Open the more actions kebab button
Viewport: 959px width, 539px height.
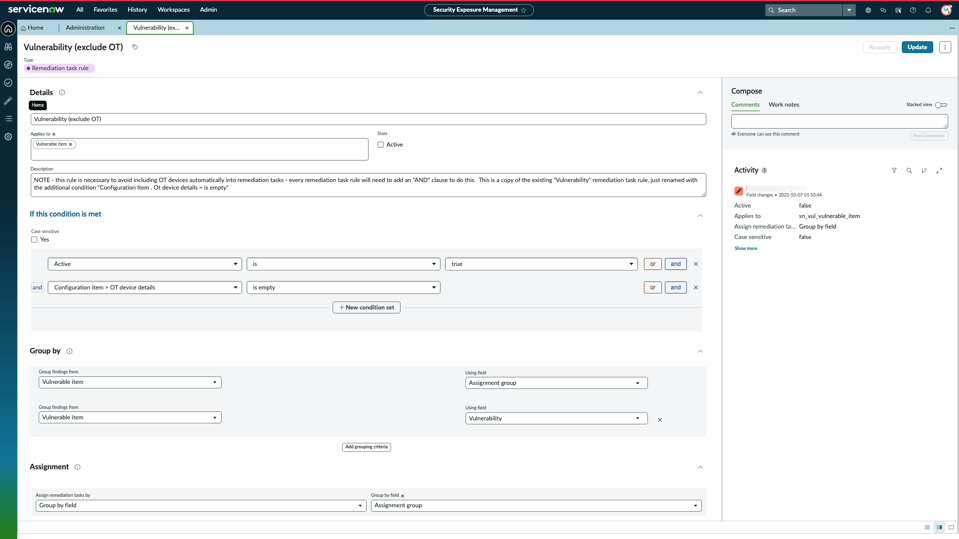(945, 47)
